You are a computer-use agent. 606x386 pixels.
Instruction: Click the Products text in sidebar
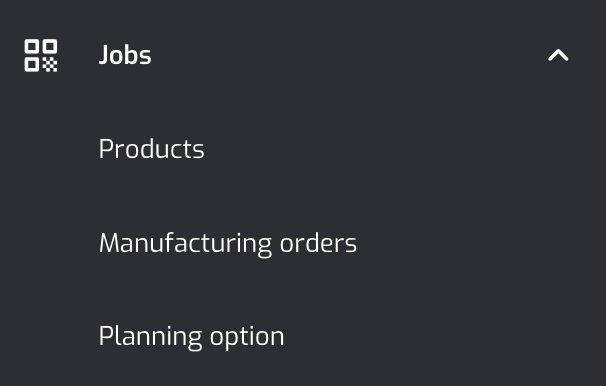(x=152, y=149)
